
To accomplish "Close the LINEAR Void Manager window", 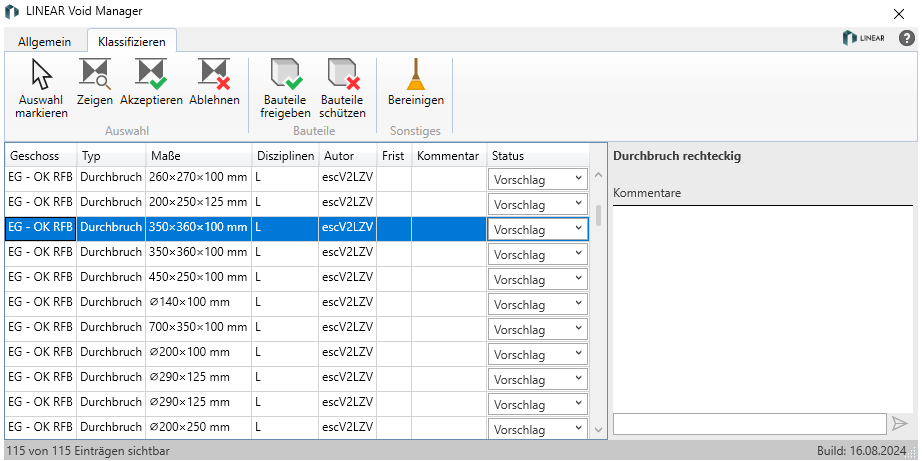I will point(898,14).
